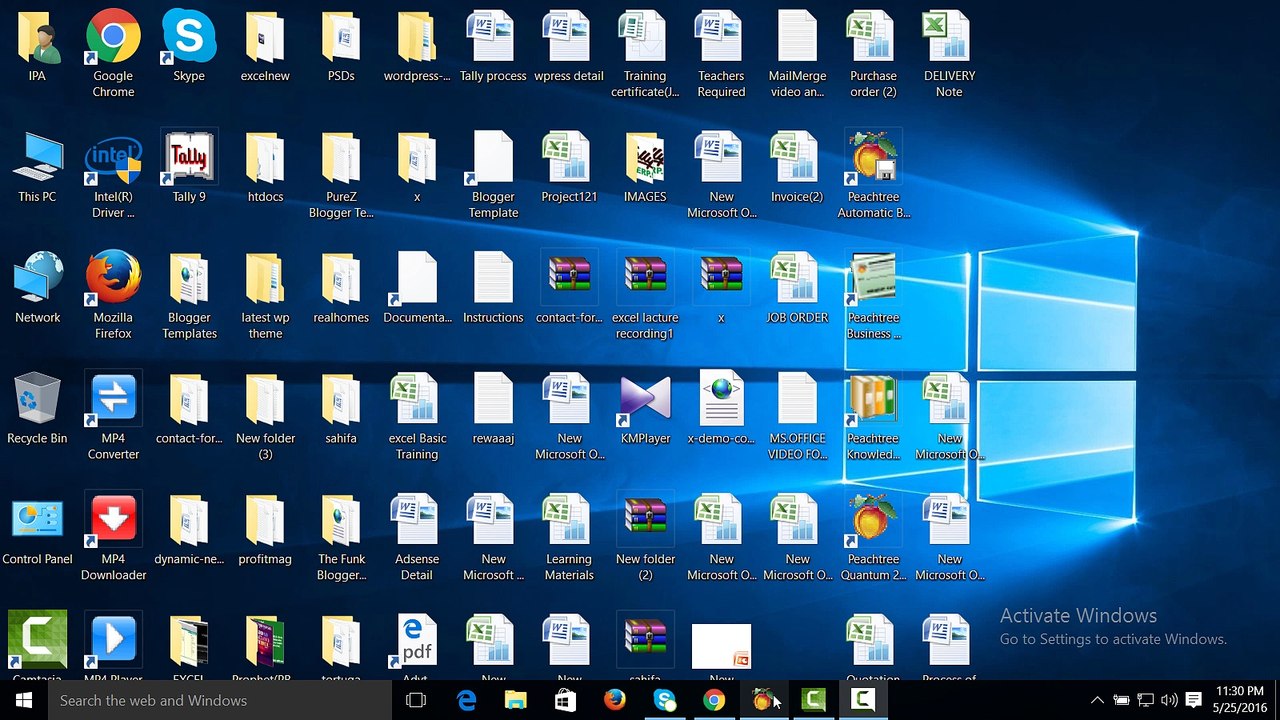Image resolution: width=1280 pixels, height=720 pixels.
Task: Click Microsoft Edge in the taskbar
Action: (x=467, y=700)
